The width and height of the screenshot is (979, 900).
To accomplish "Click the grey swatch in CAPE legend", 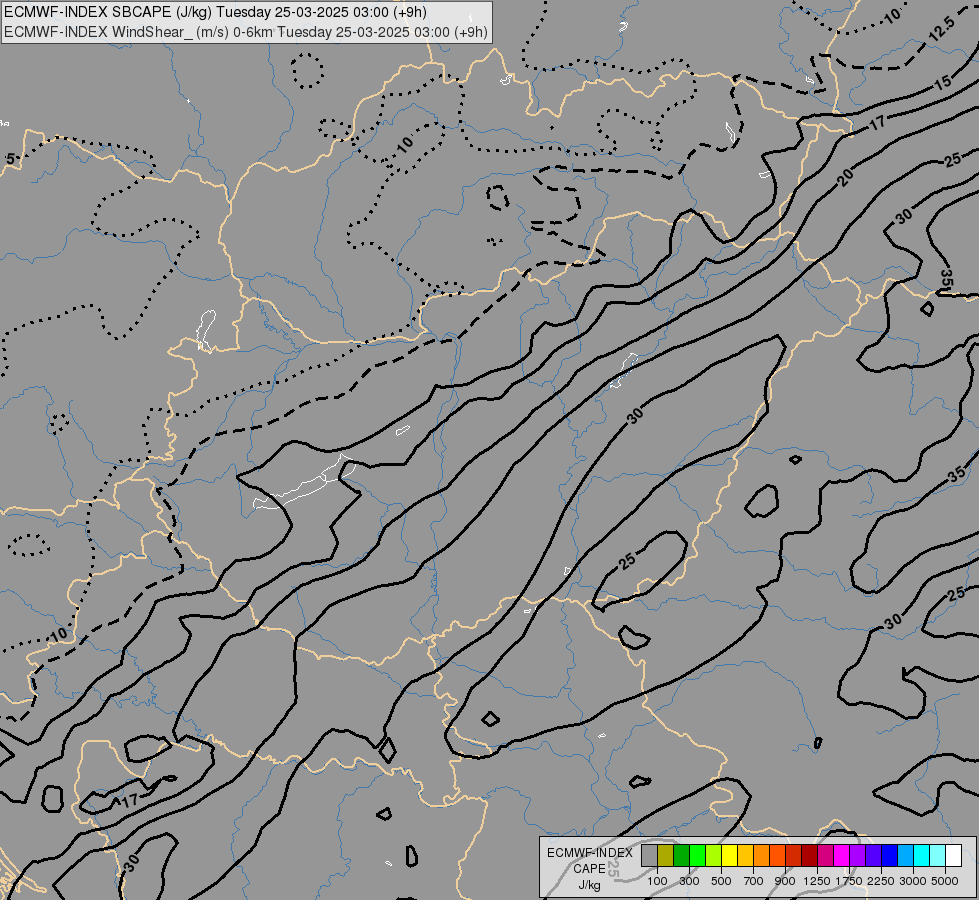I will coord(649,856).
